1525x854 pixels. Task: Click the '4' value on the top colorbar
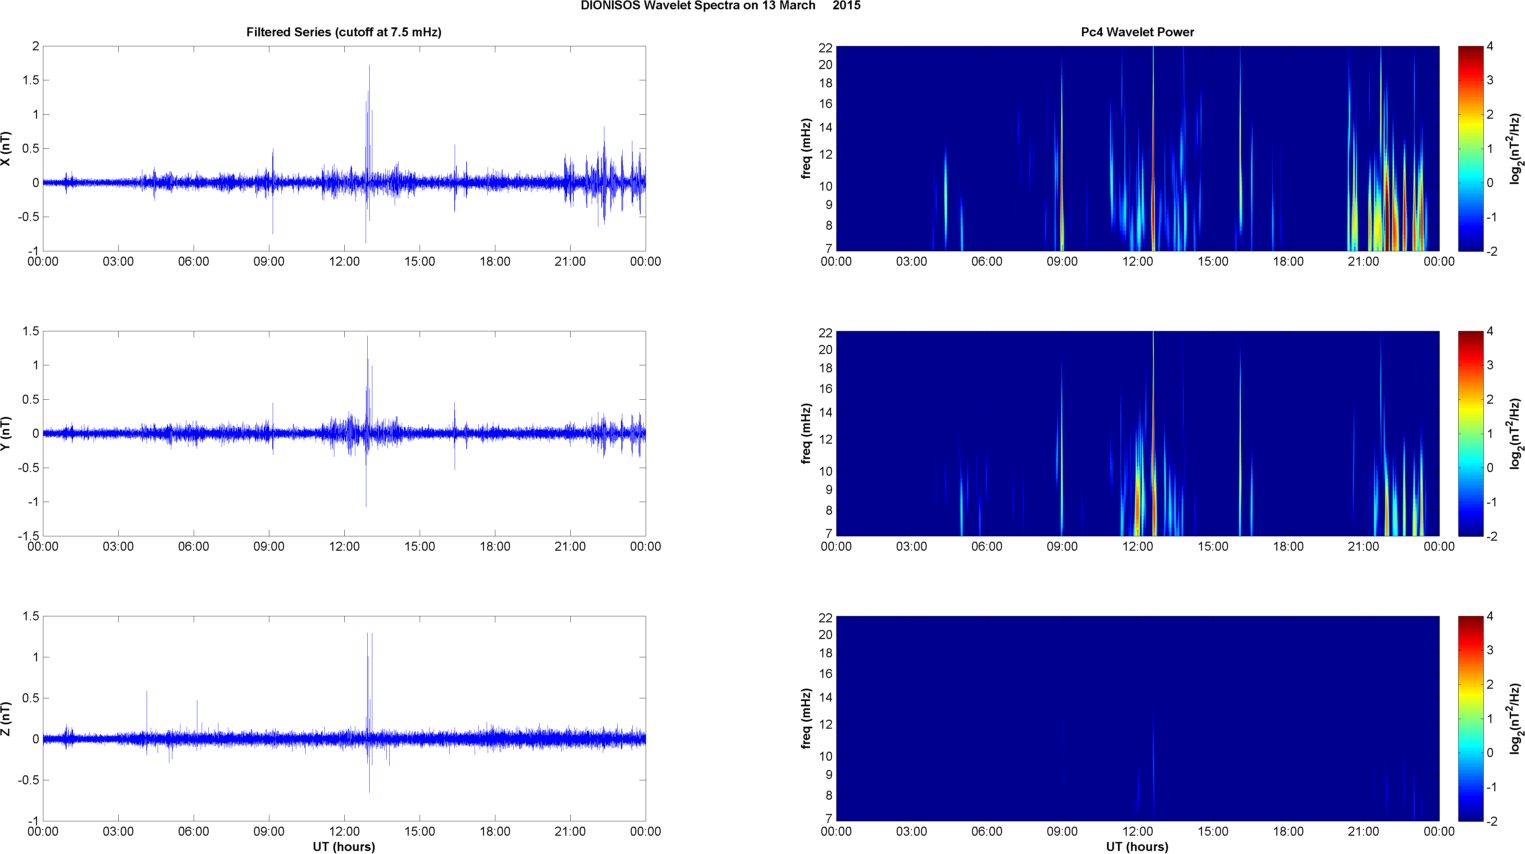pyautogui.click(x=1490, y=47)
